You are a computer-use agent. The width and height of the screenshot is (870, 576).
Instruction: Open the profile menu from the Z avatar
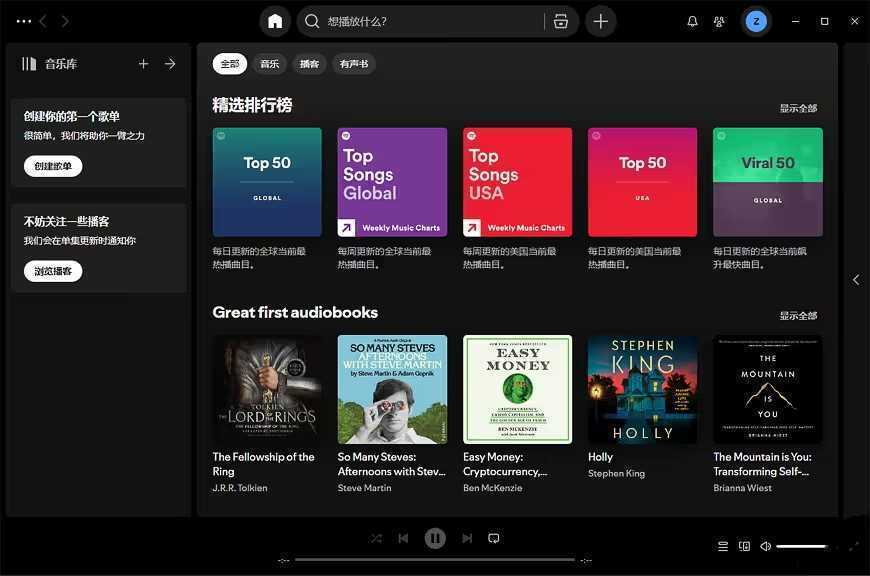pos(756,20)
